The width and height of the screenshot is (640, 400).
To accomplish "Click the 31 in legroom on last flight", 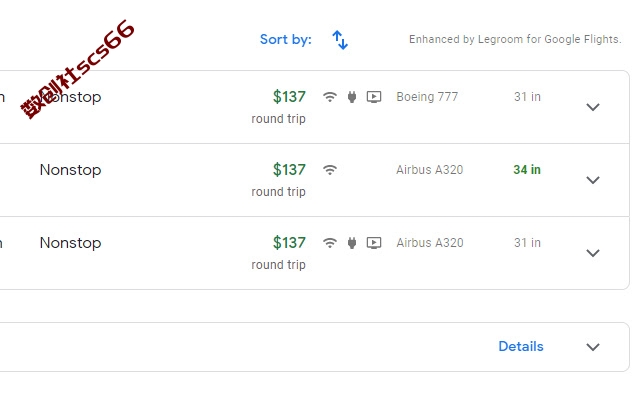I will [527, 243].
